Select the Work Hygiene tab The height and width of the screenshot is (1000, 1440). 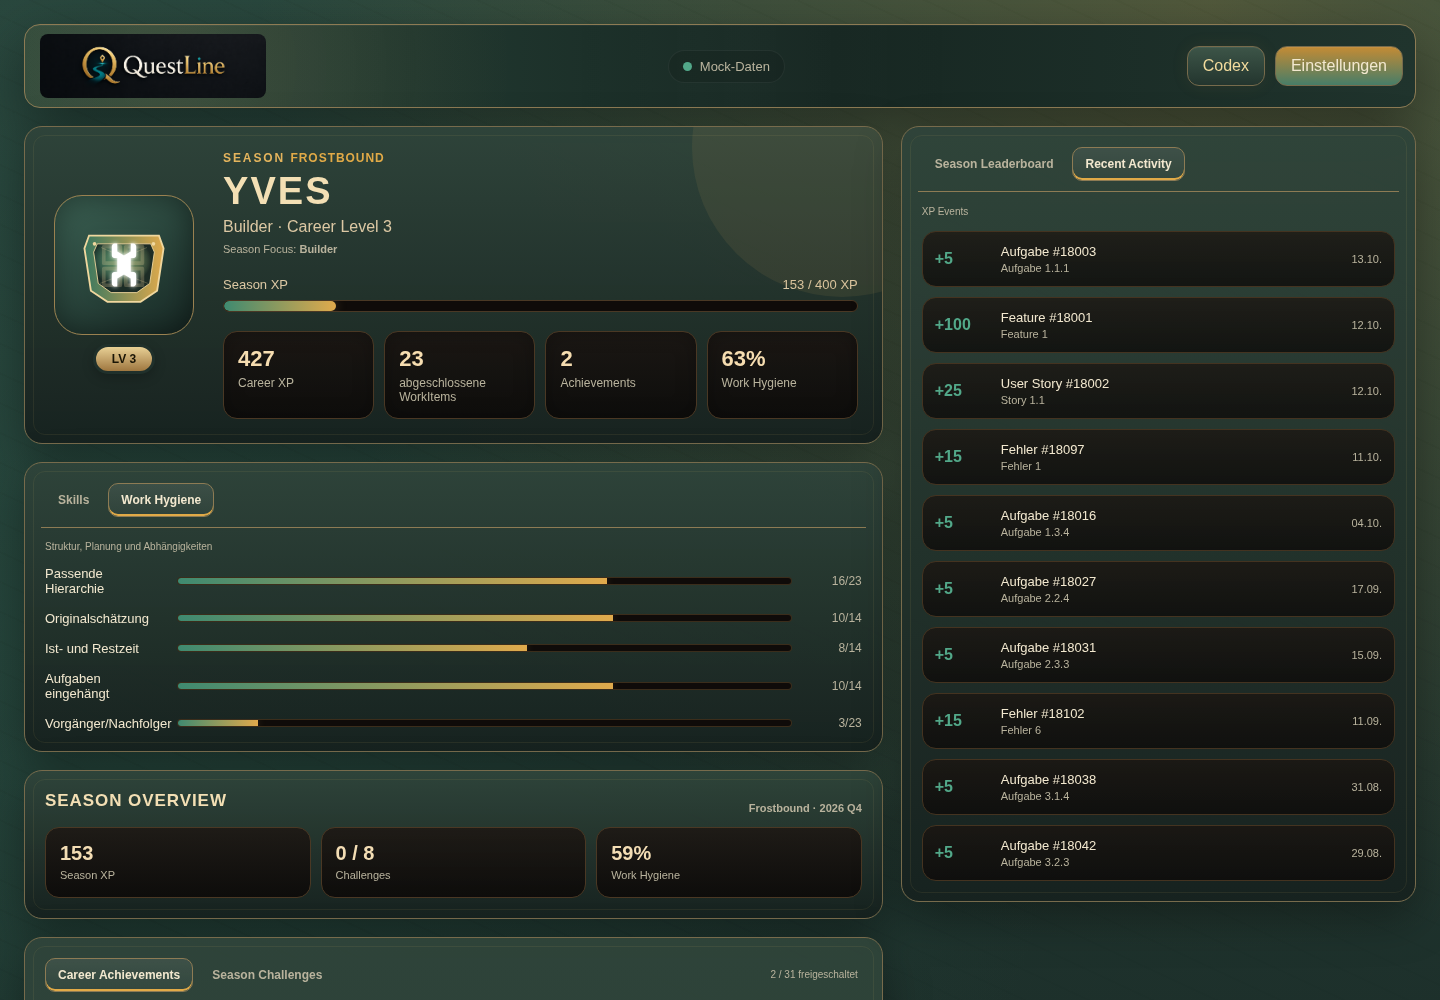pyautogui.click(x=161, y=500)
